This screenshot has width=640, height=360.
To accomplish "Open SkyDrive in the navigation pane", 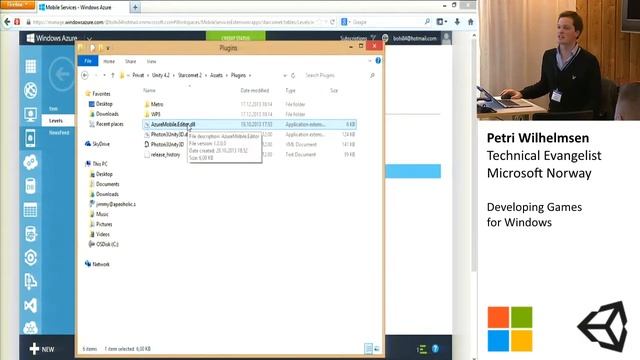I will (100, 144).
